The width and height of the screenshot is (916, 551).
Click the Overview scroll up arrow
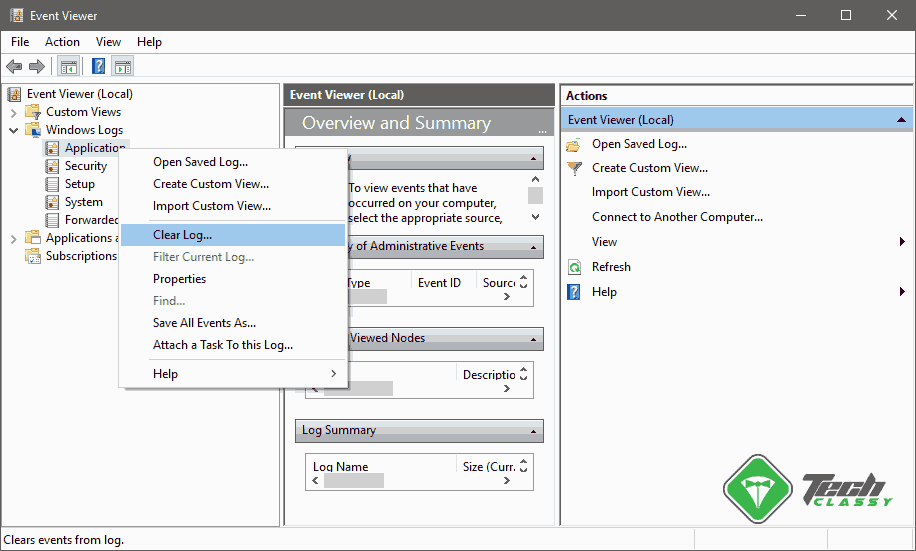tap(535, 179)
